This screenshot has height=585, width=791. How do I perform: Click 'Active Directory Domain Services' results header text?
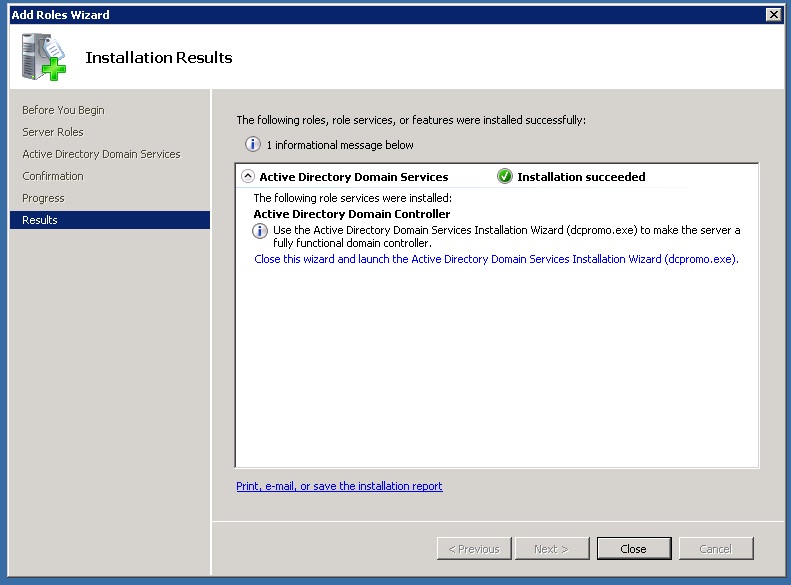(354, 177)
